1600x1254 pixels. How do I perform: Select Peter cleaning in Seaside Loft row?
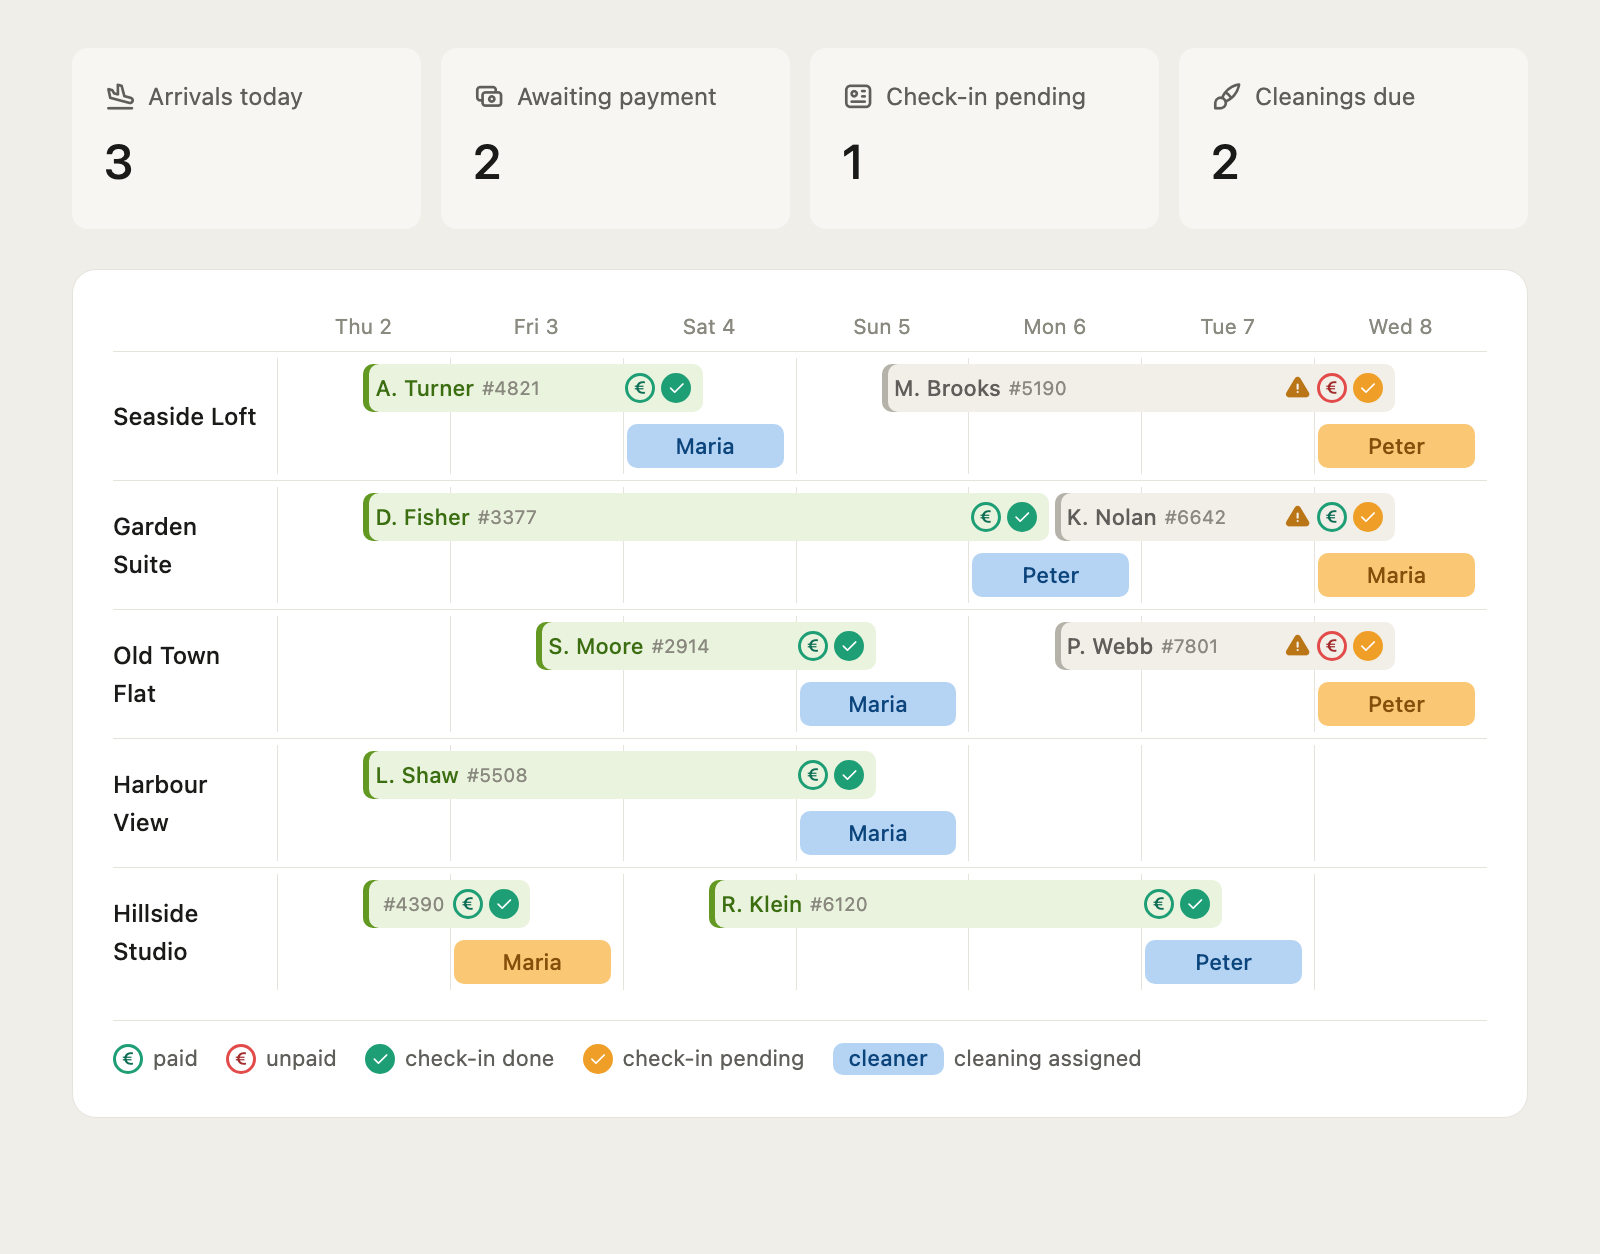click(x=1396, y=446)
